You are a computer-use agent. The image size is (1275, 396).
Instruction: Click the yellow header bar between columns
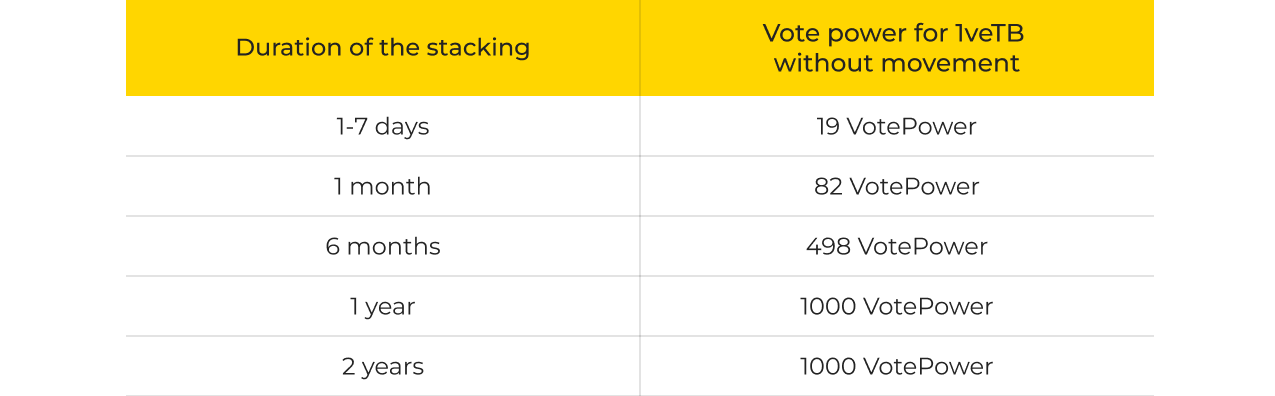click(640, 48)
